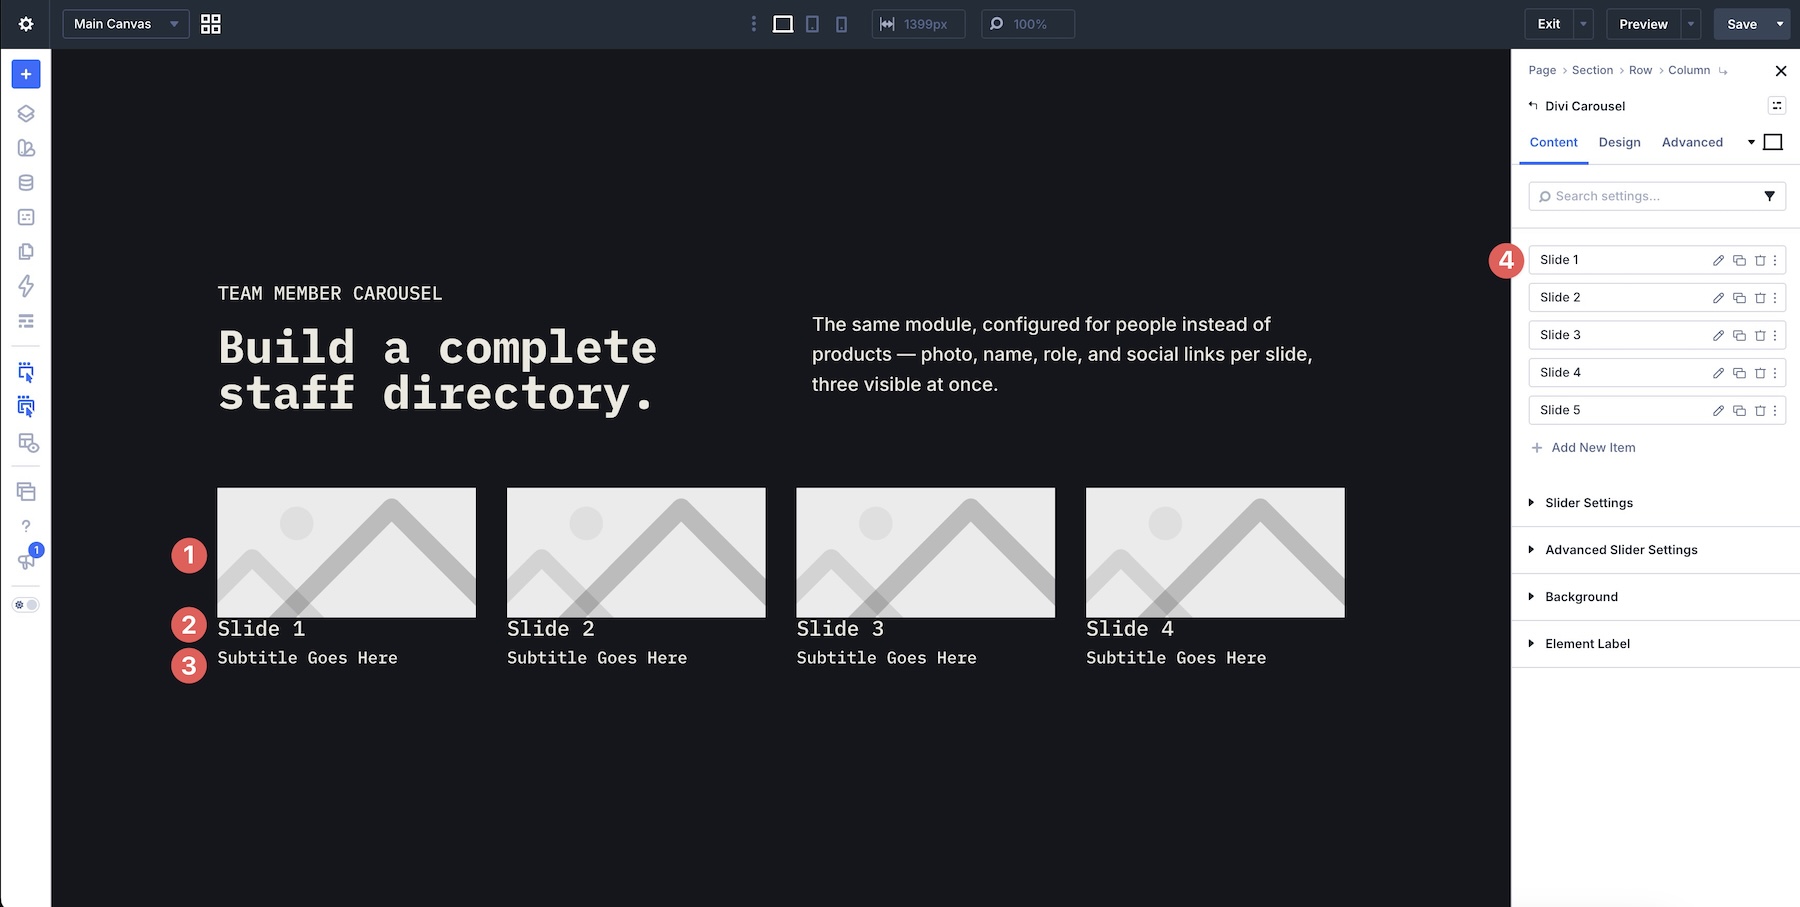Screen dimensions: 1800x907
Task: Go to Column in breadcrumb
Action: [1689, 70]
